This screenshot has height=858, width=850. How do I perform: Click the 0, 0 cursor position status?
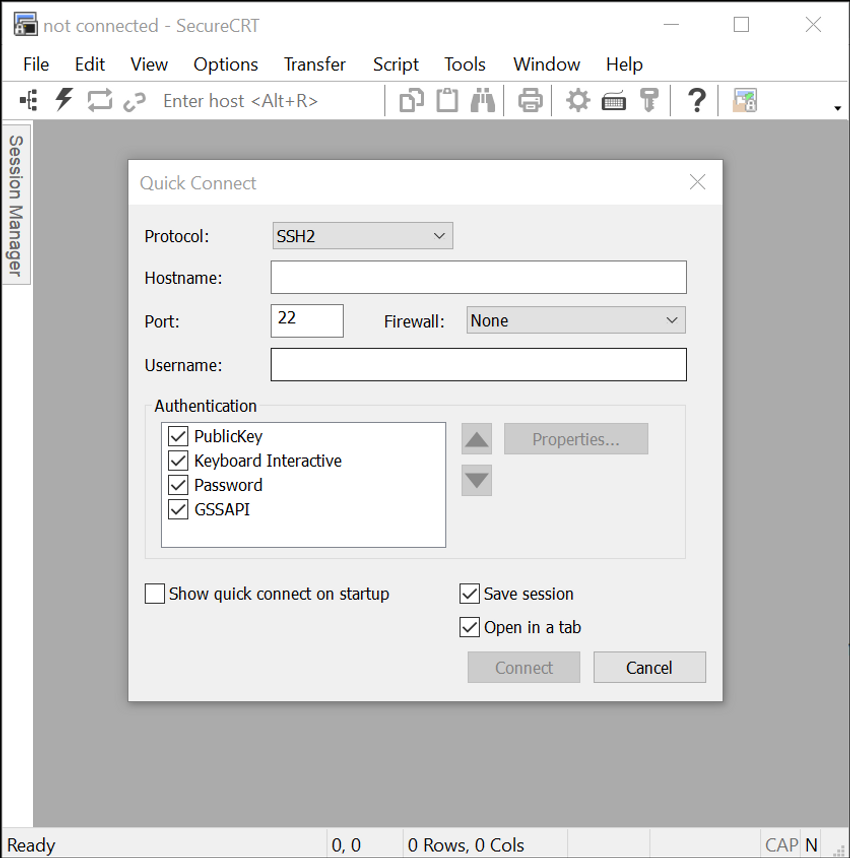click(346, 845)
